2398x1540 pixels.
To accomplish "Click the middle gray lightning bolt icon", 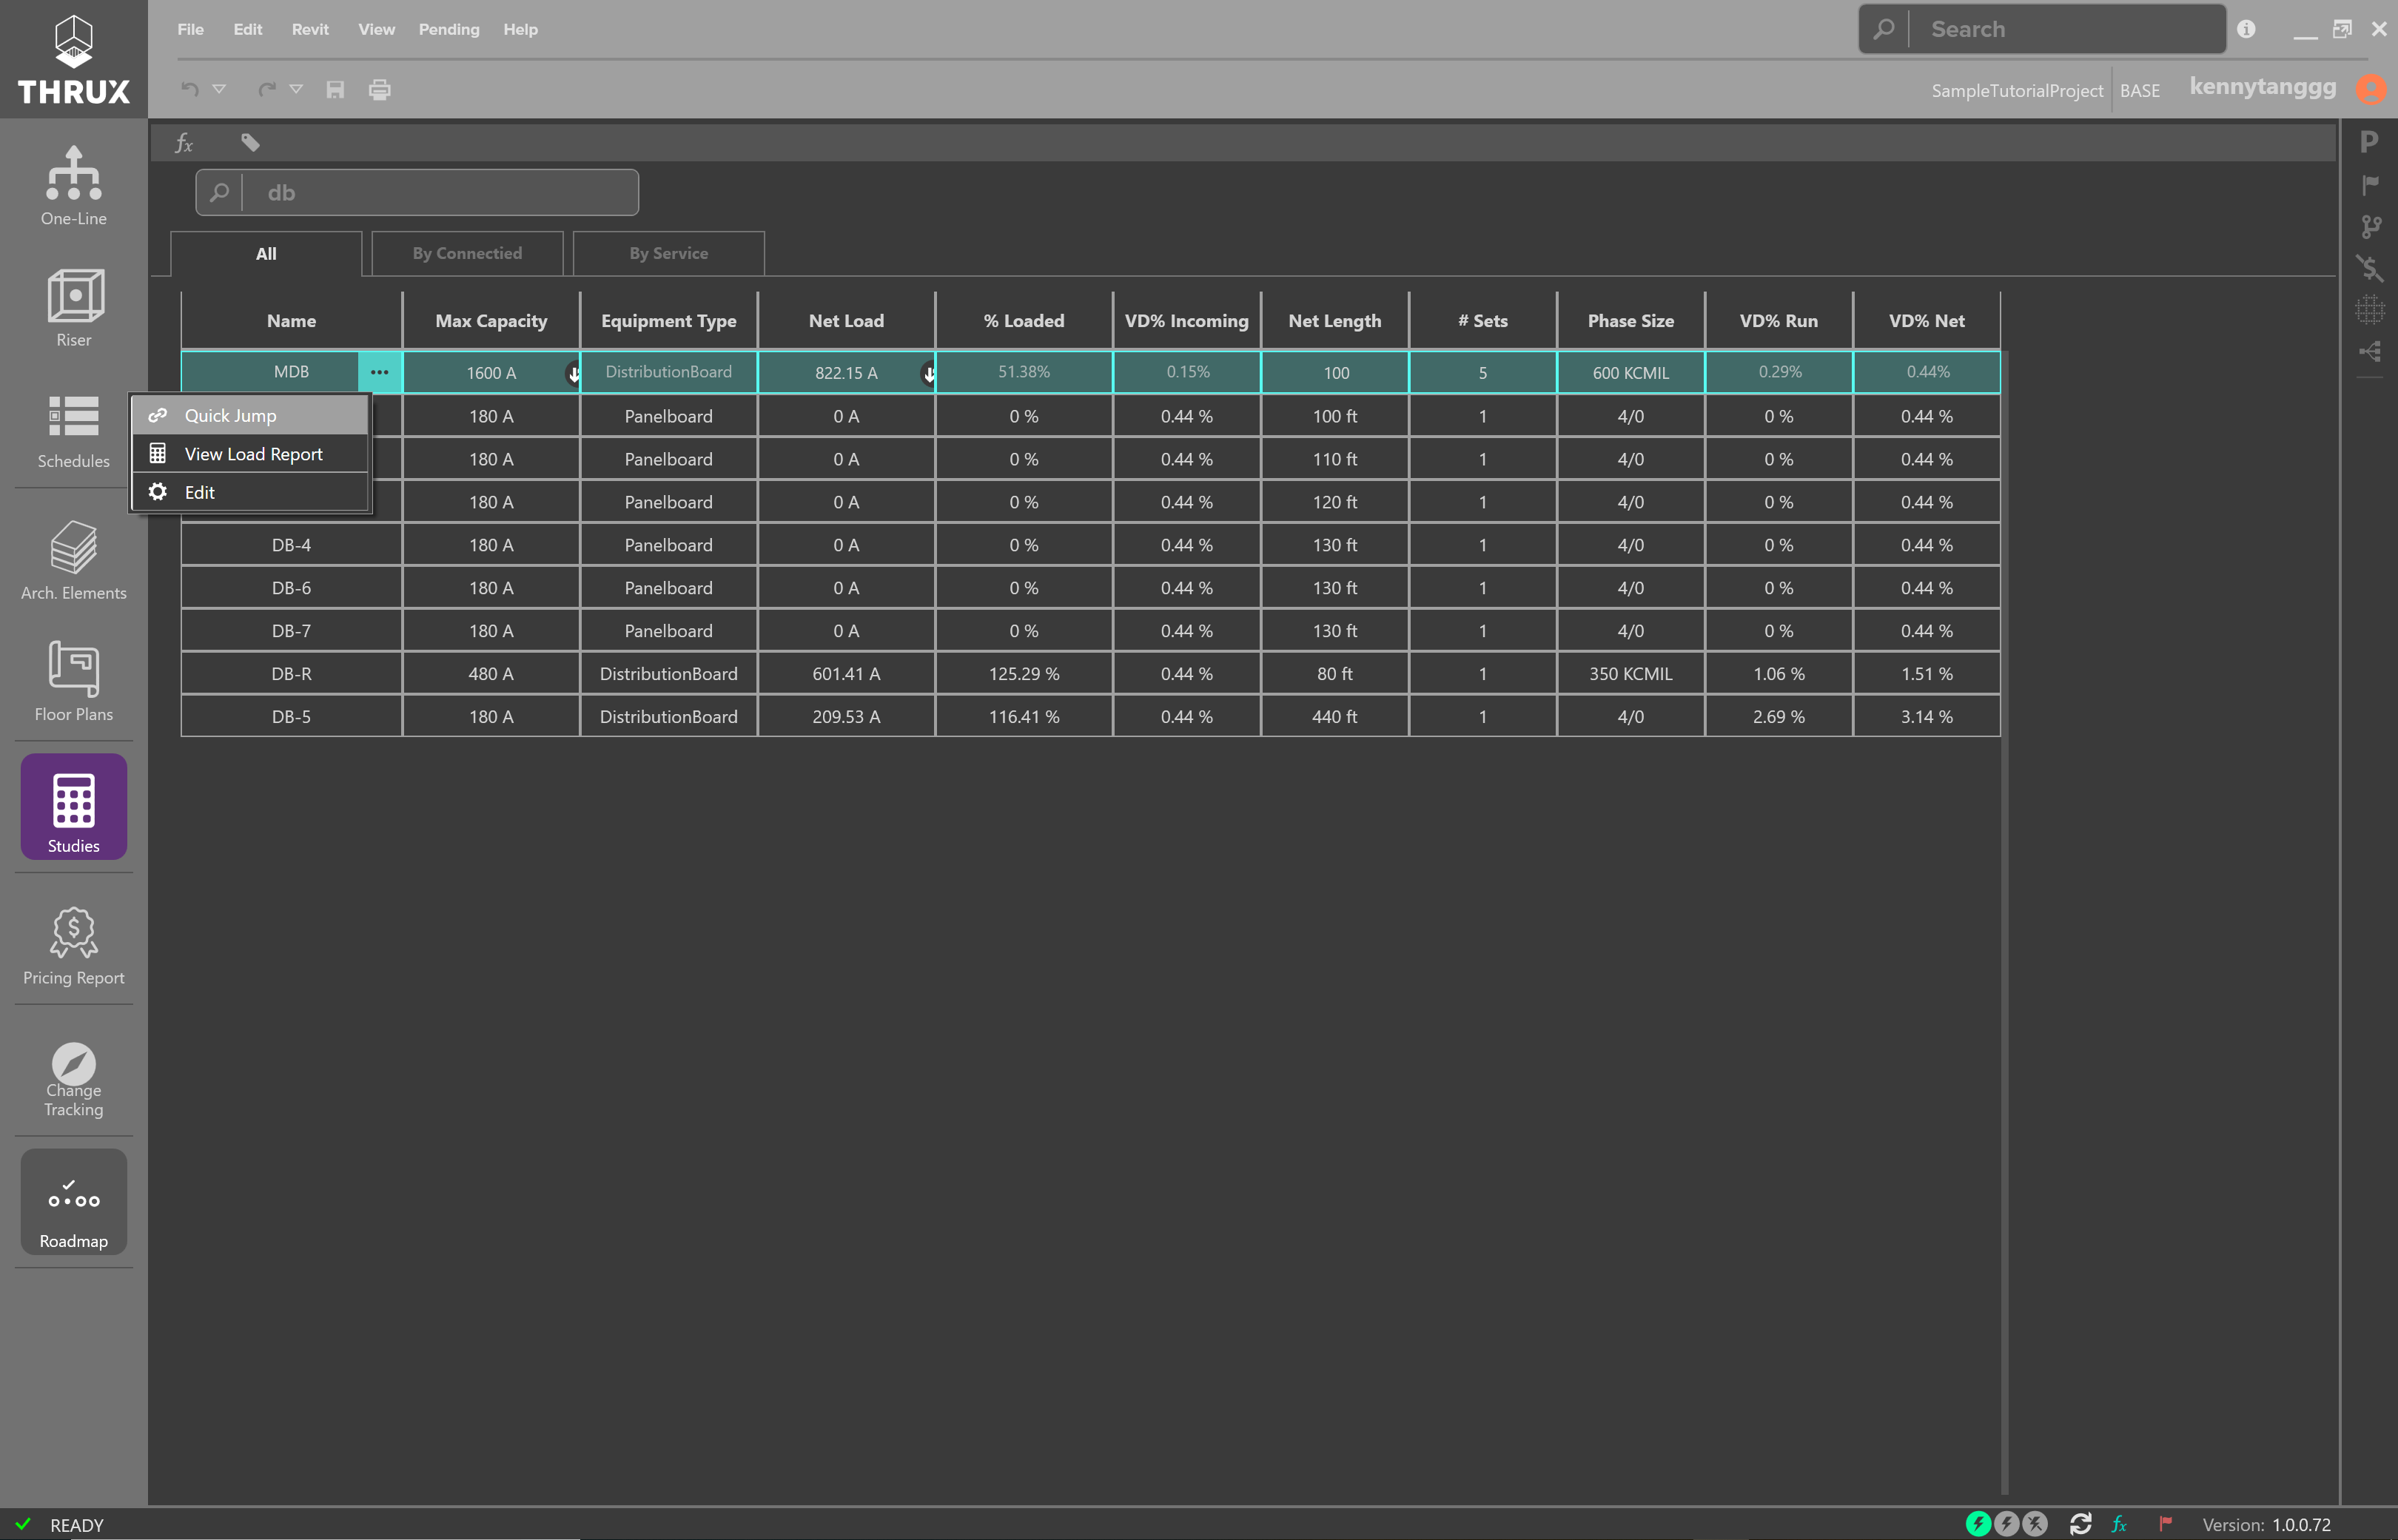I will (2006, 1523).
